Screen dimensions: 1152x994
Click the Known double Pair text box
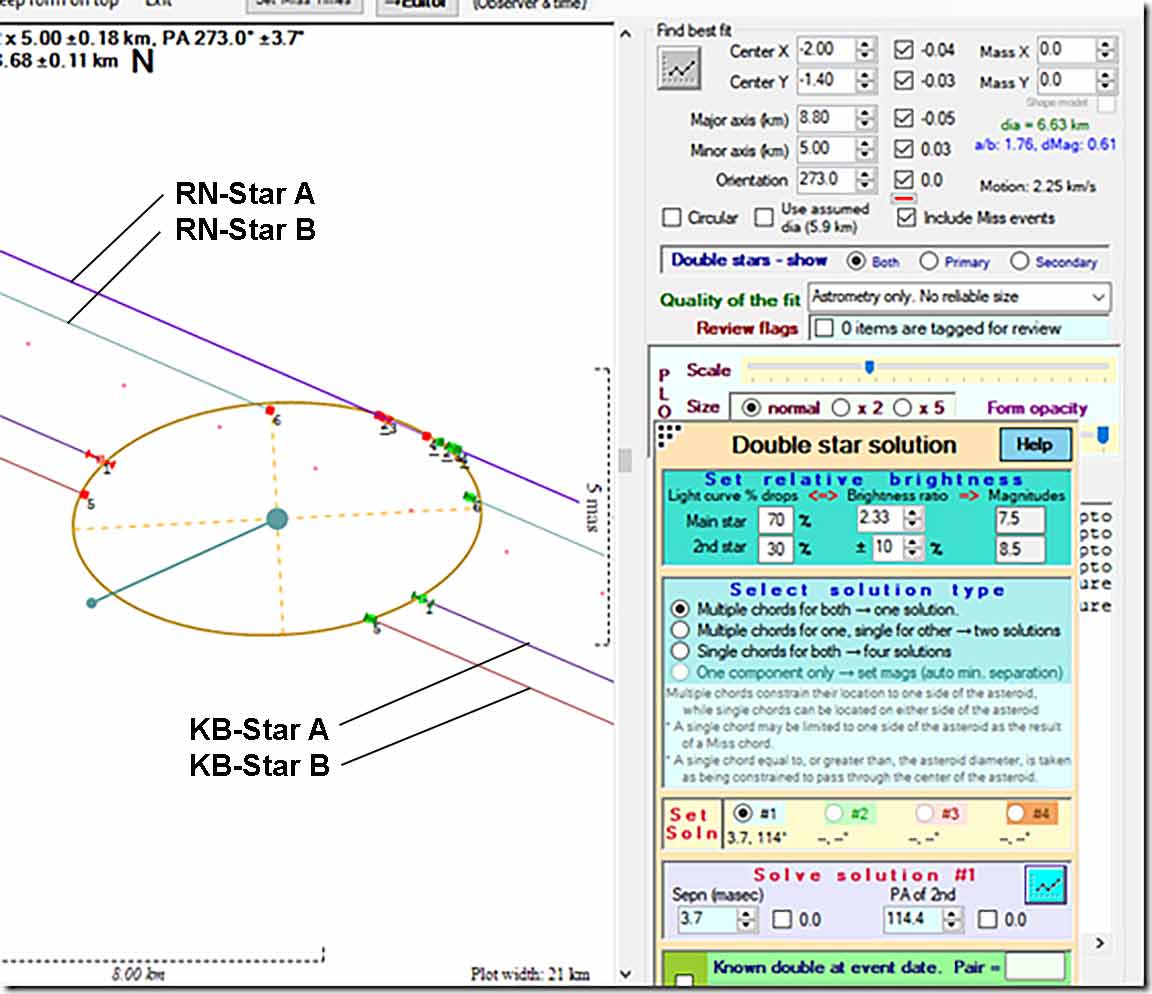point(1034,967)
